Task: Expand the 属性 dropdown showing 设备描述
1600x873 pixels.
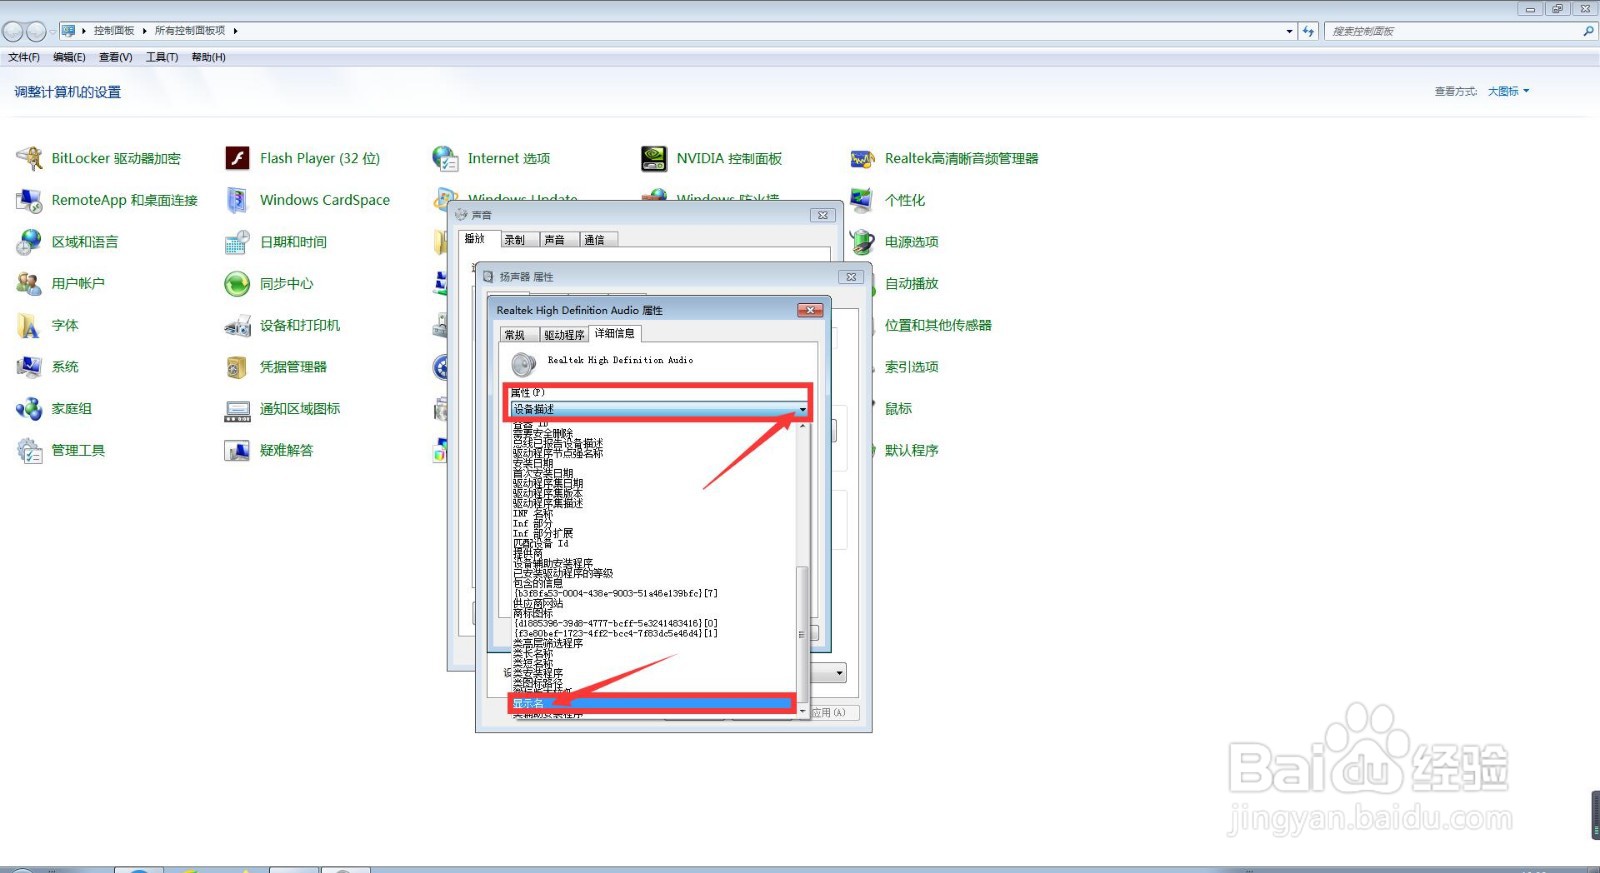Action: pos(660,409)
